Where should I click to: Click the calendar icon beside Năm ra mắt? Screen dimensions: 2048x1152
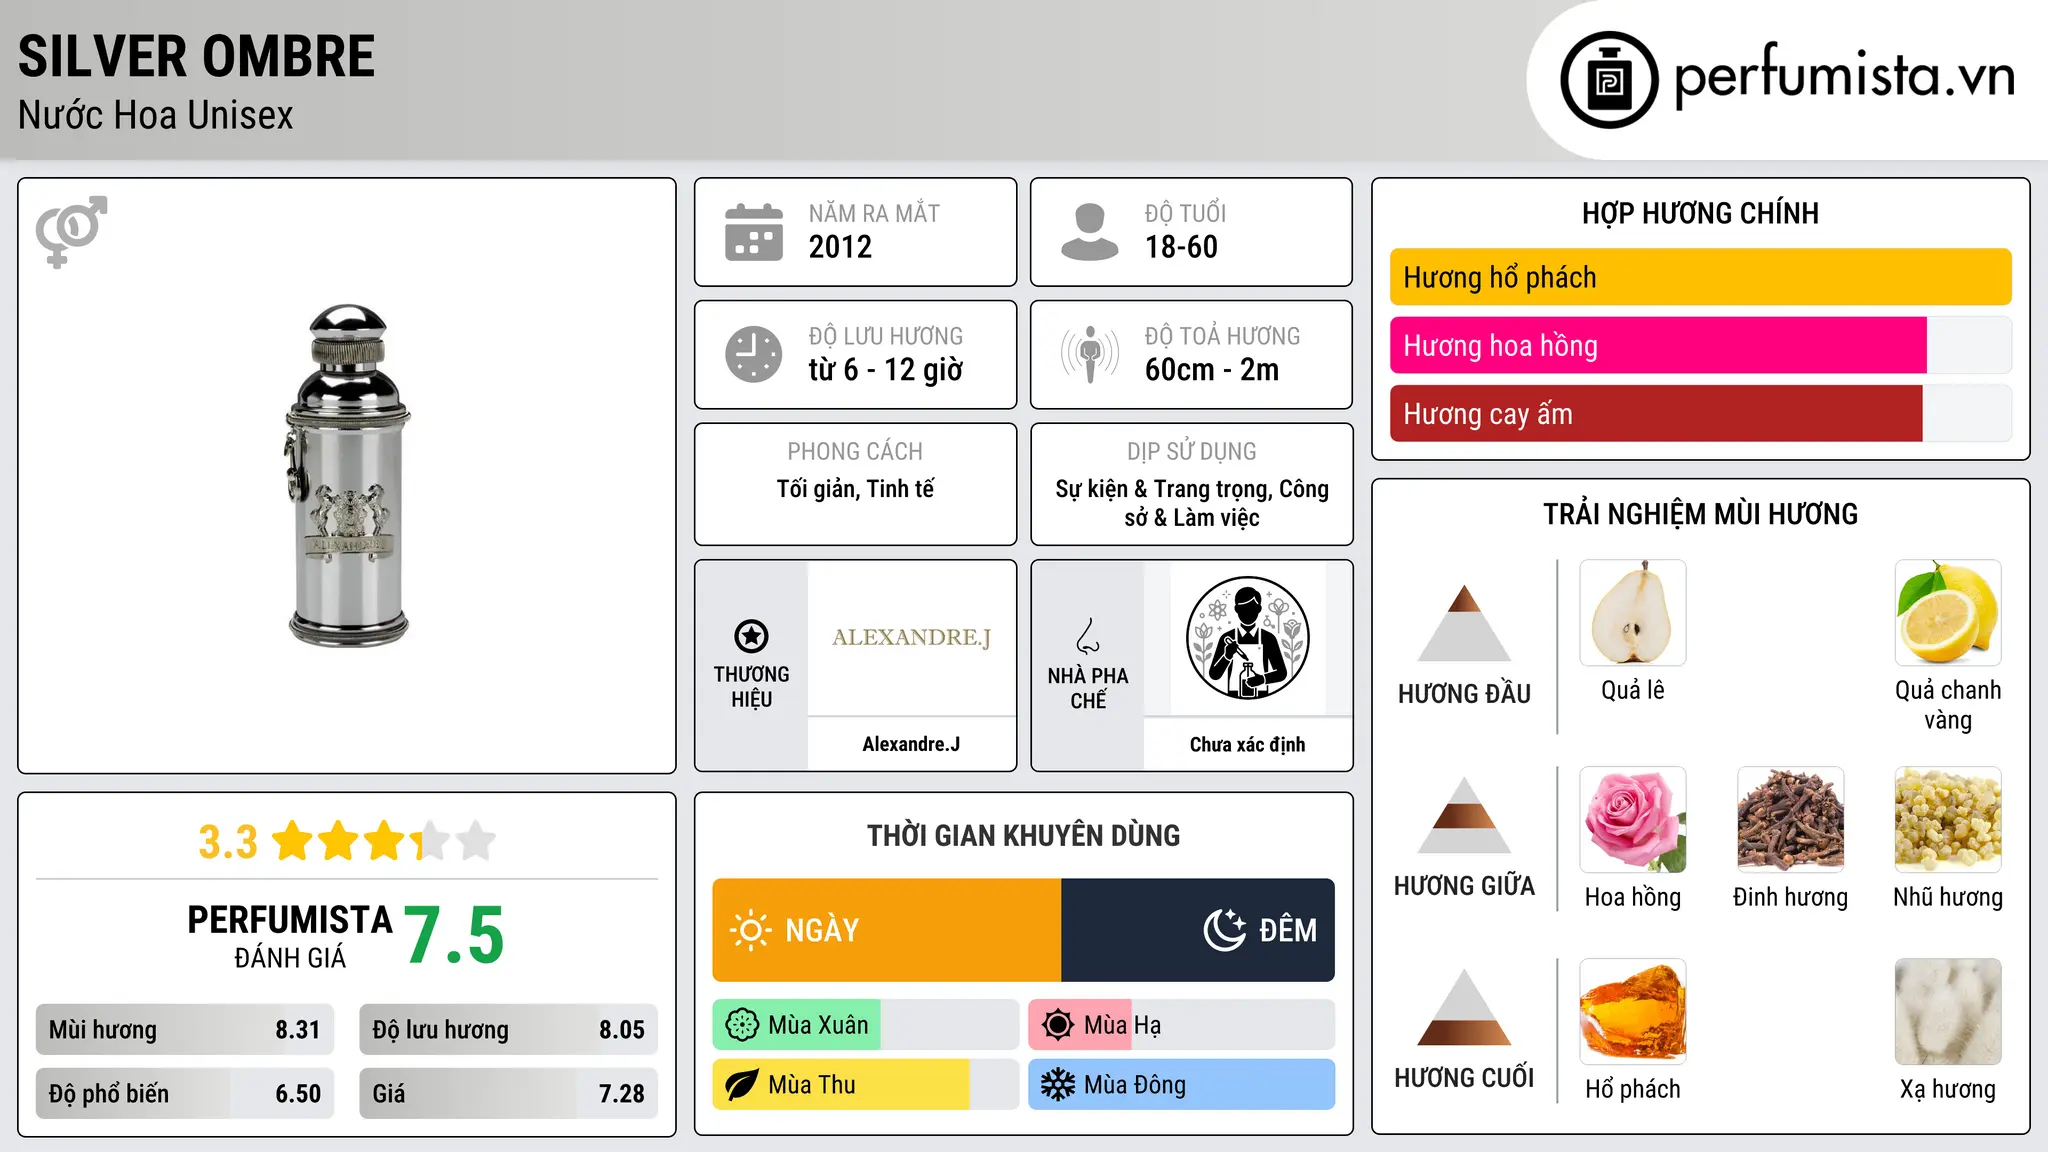[754, 232]
